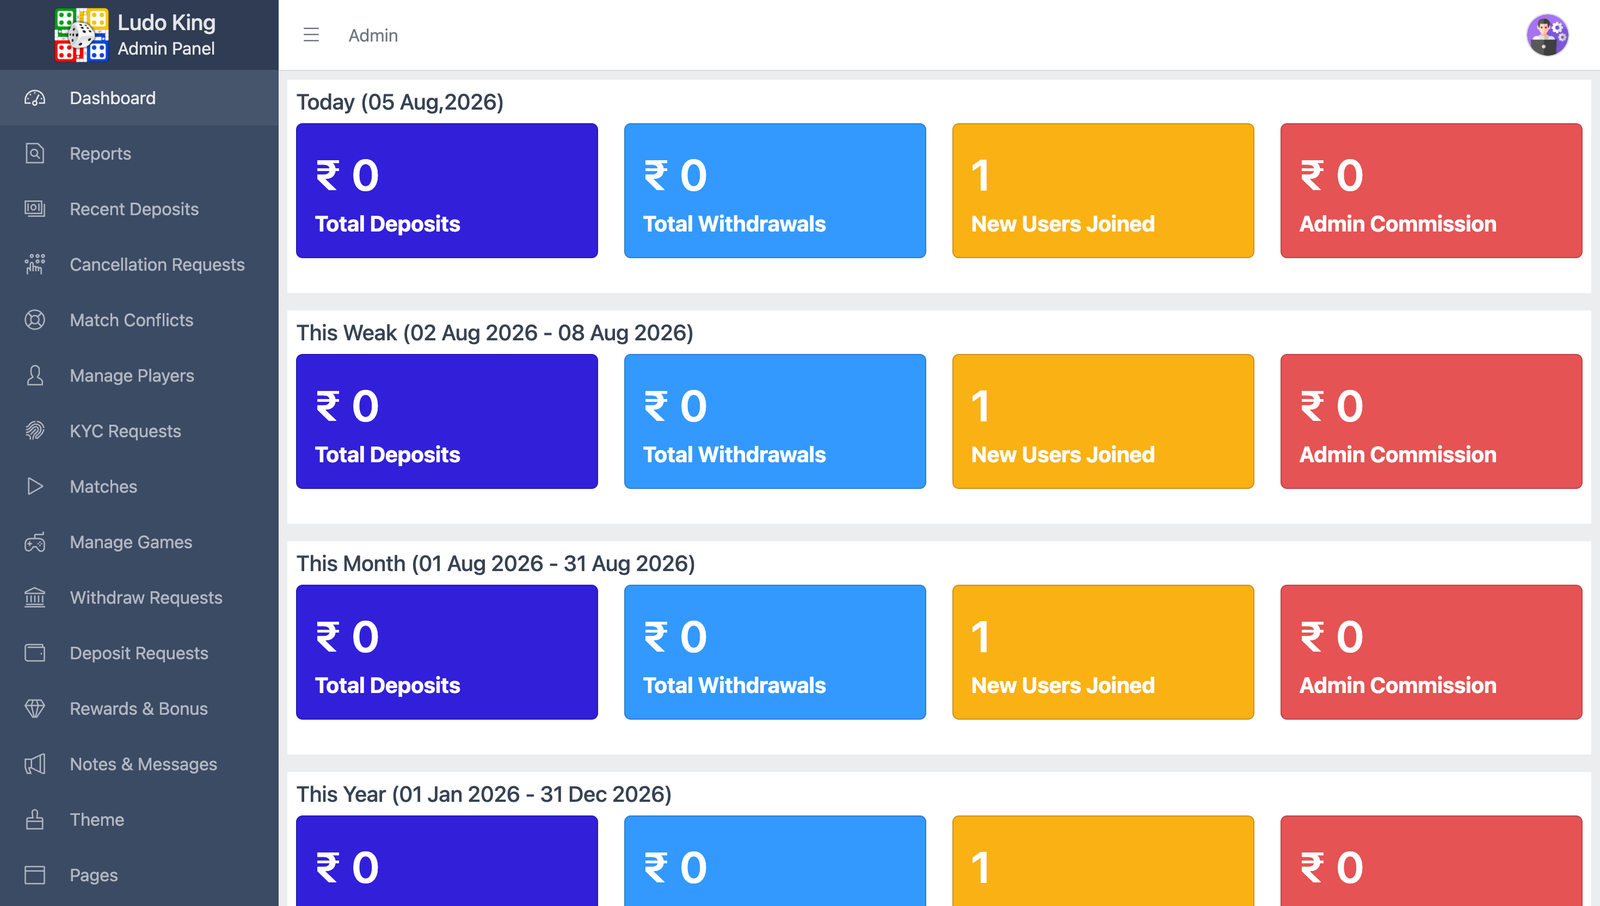Click the 'Today (05 Aug,2026)' heading

tap(400, 102)
